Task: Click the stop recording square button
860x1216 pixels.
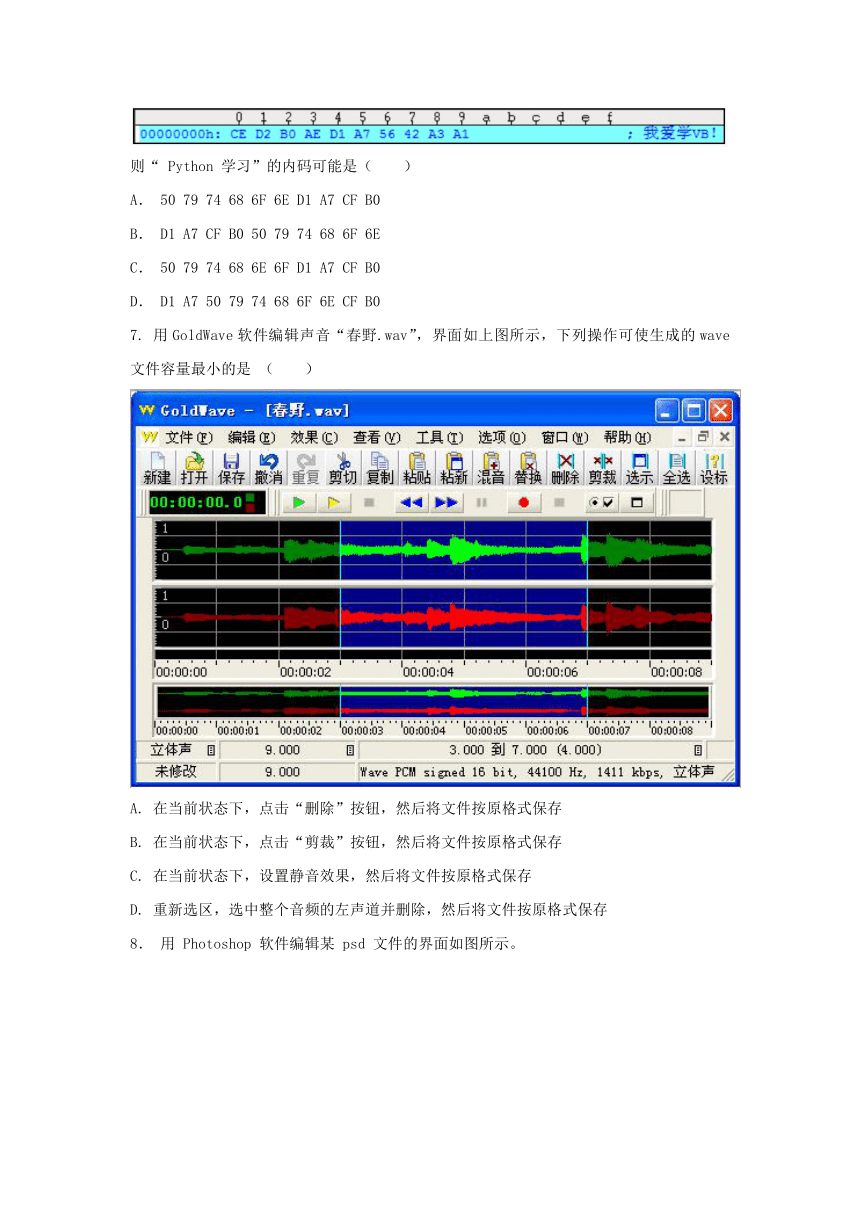Action: (x=560, y=502)
